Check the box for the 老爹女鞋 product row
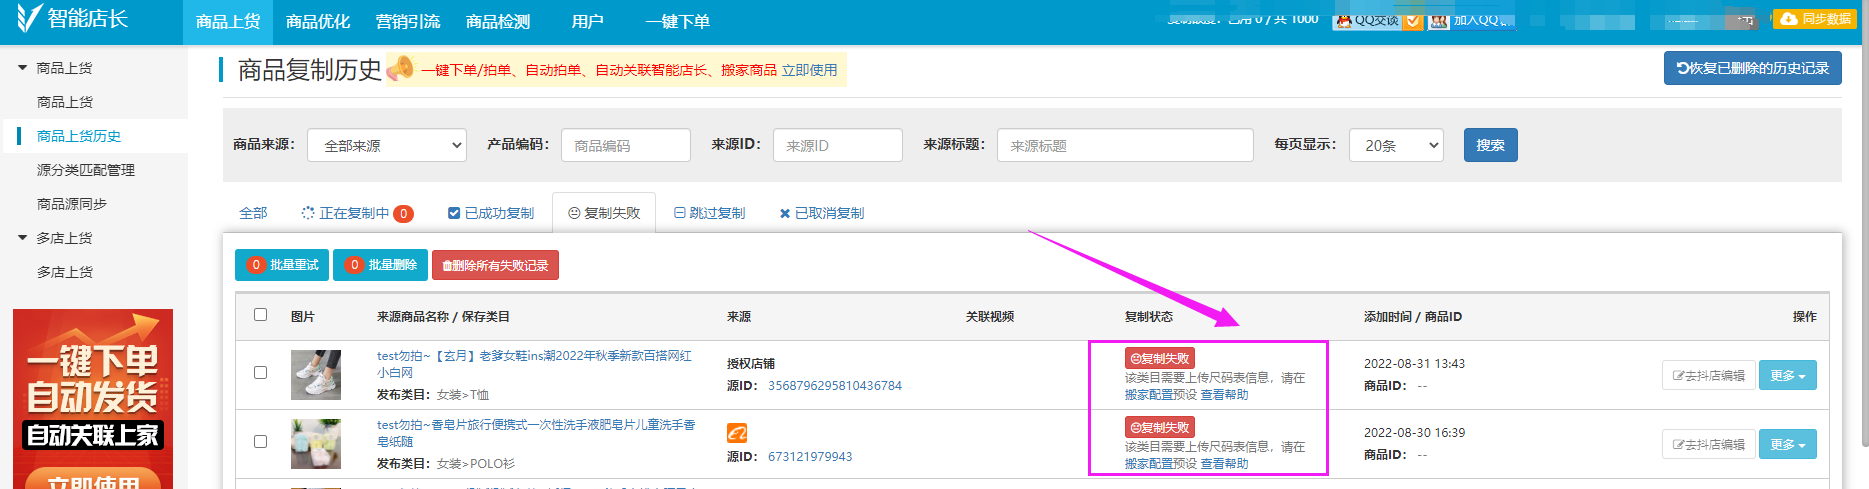The image size is (1869, 489). point(261,373)
